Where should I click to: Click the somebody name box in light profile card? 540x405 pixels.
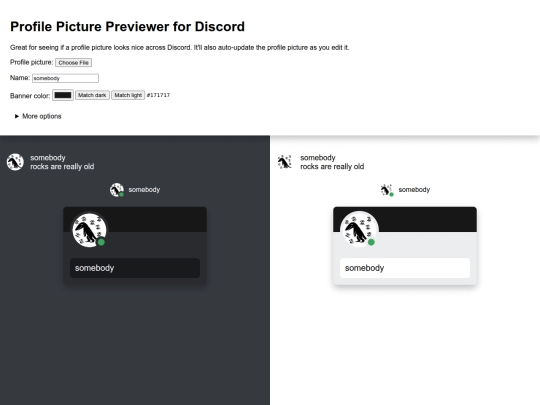[405, 268]
